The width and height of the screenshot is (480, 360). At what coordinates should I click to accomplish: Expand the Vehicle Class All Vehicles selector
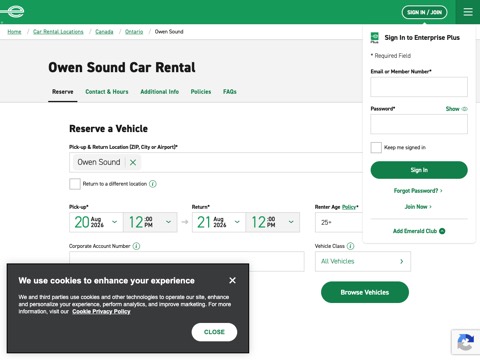(x=363, y=261)
